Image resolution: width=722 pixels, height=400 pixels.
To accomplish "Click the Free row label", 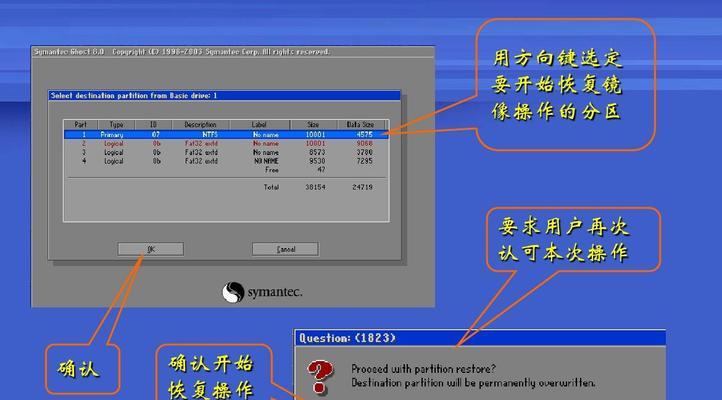I will tap(272, 170).
